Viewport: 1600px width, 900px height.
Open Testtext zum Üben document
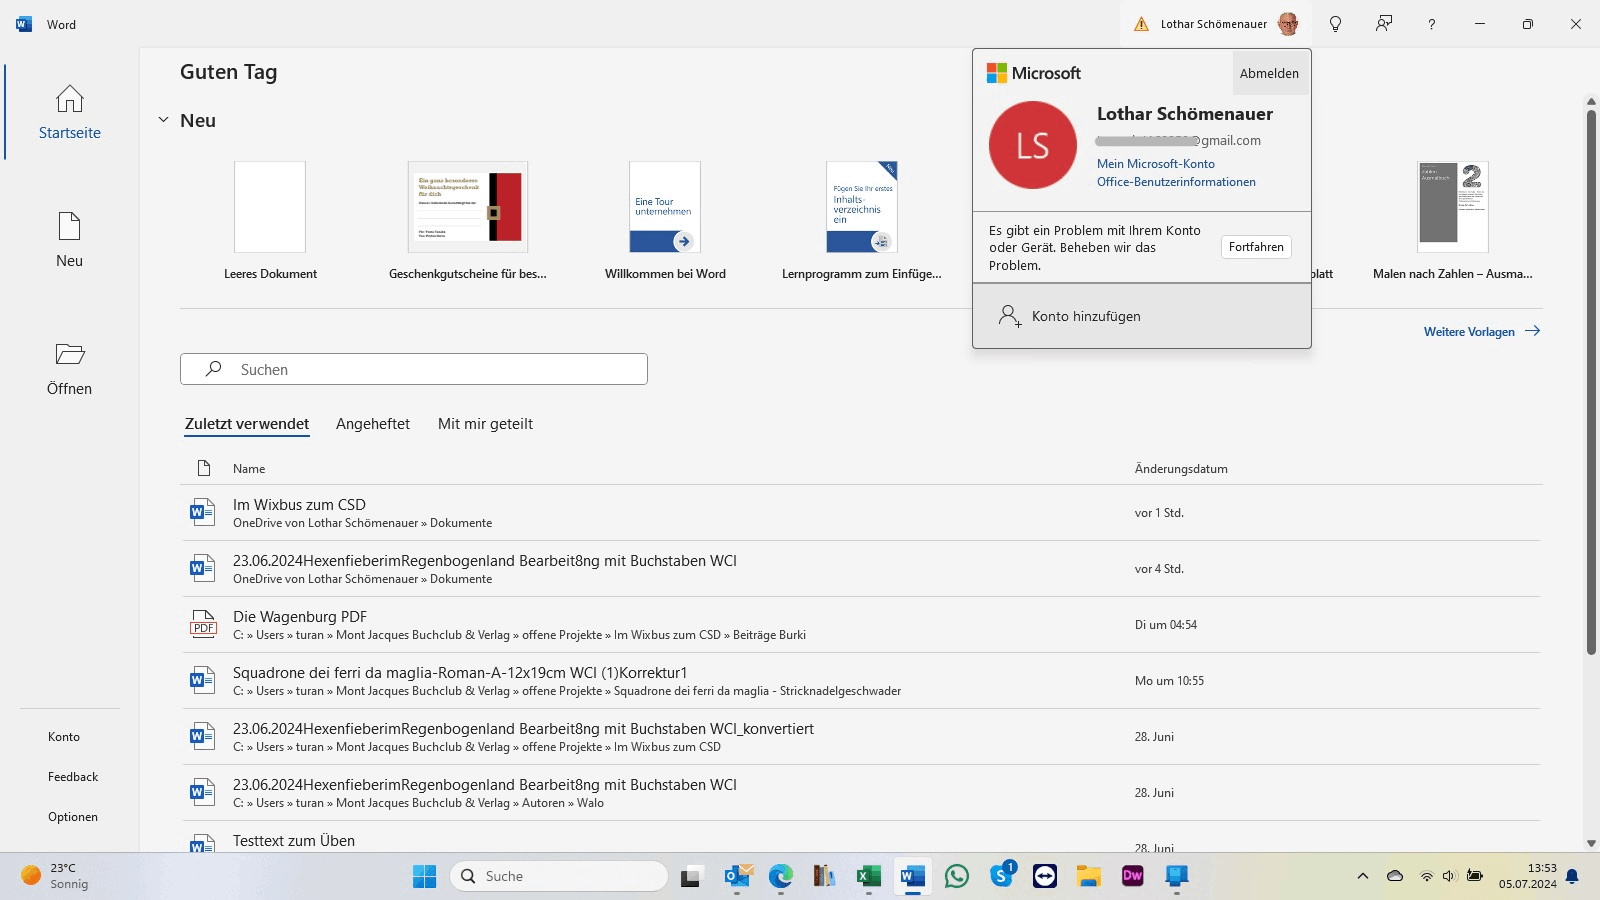[x=861, y=838]
